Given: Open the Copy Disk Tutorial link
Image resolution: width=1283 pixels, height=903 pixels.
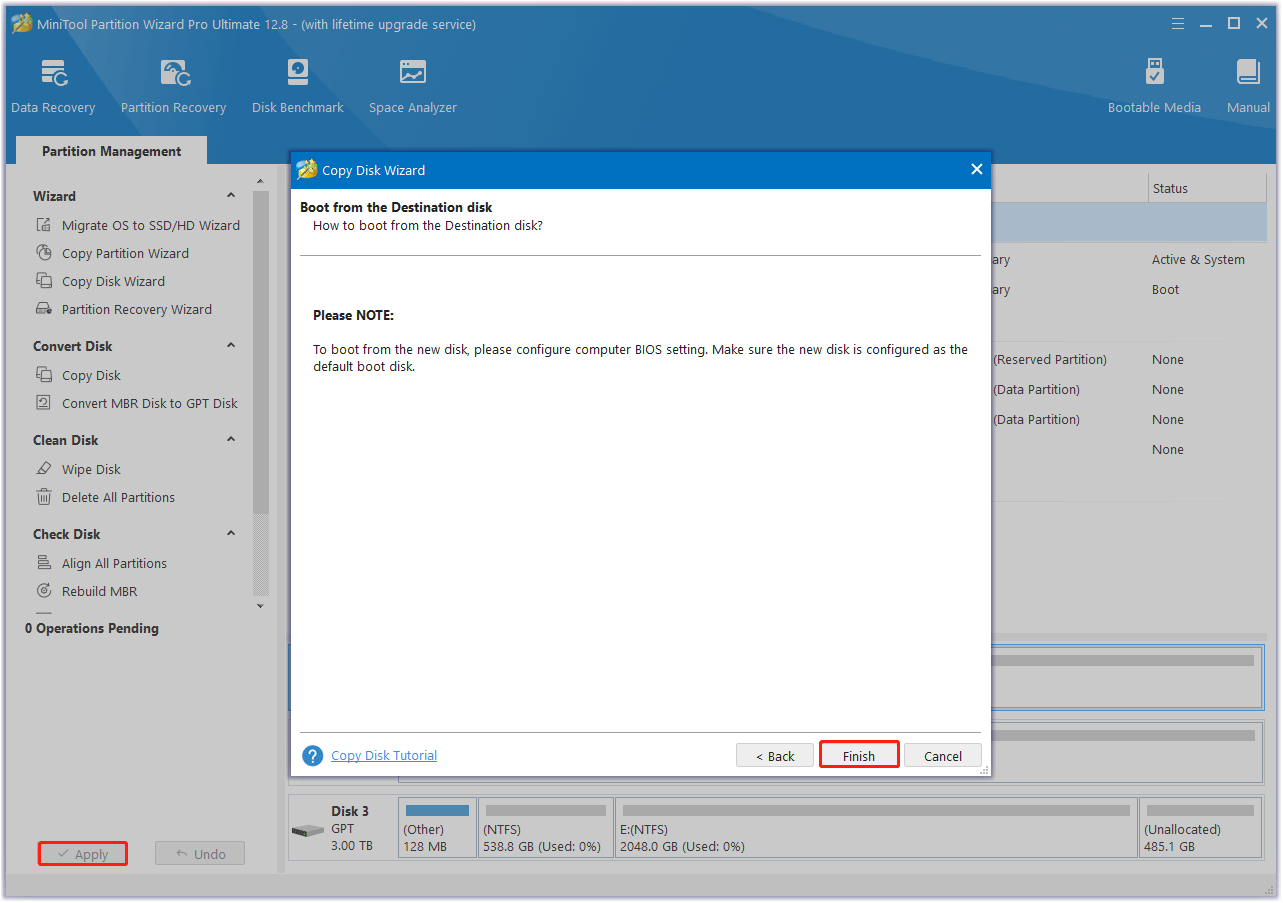Looking at the screenshot, I should 384,756.
